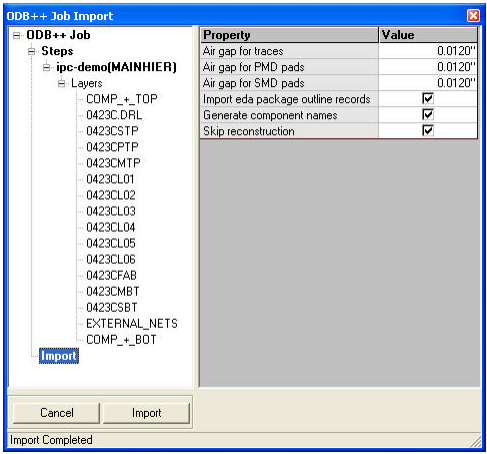The width and height of the screenshot is (487, 454).
Task: Select the 0423CFAB layer
Action: 112,275
